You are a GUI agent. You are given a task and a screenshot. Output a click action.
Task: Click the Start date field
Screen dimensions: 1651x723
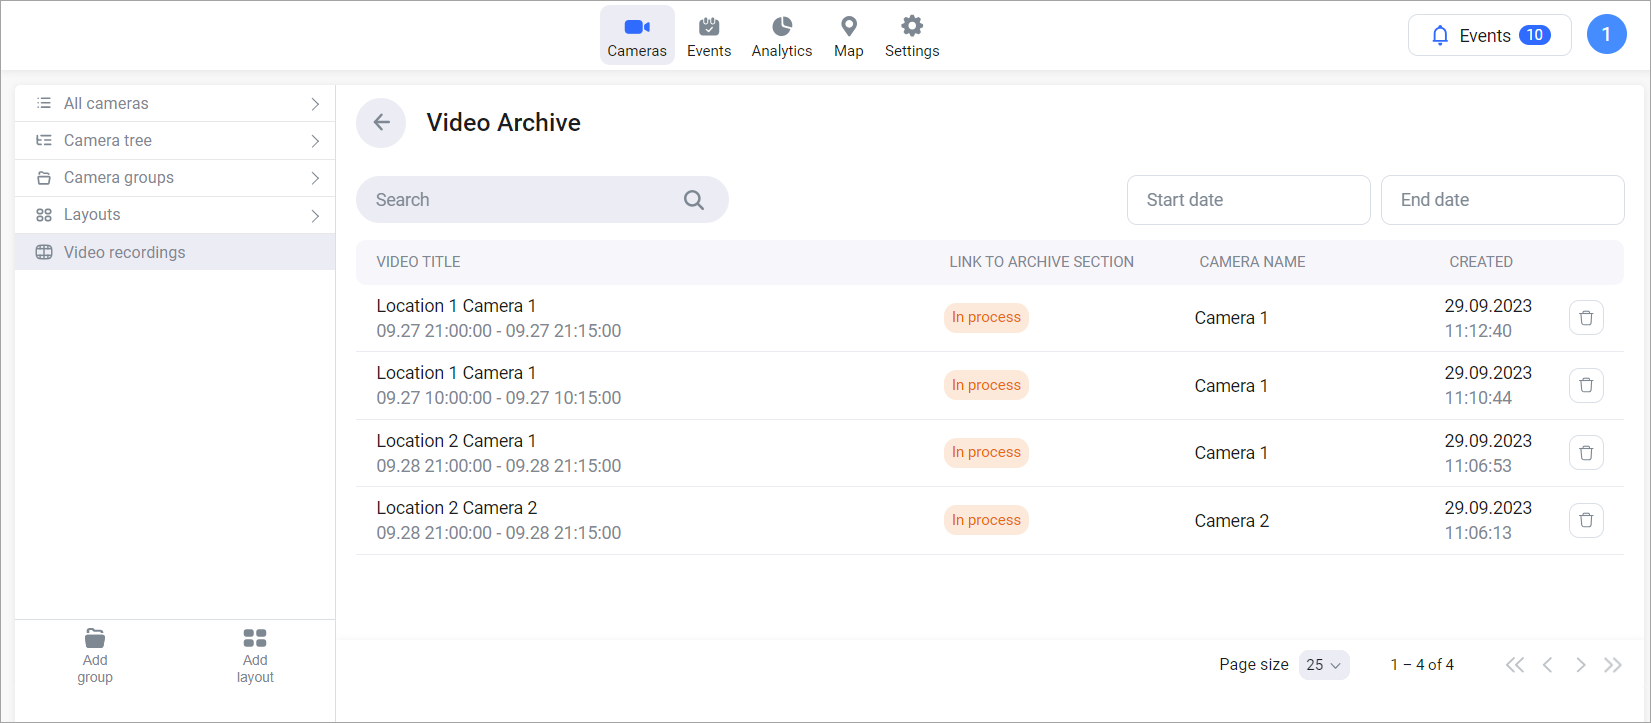[1247, 200]
